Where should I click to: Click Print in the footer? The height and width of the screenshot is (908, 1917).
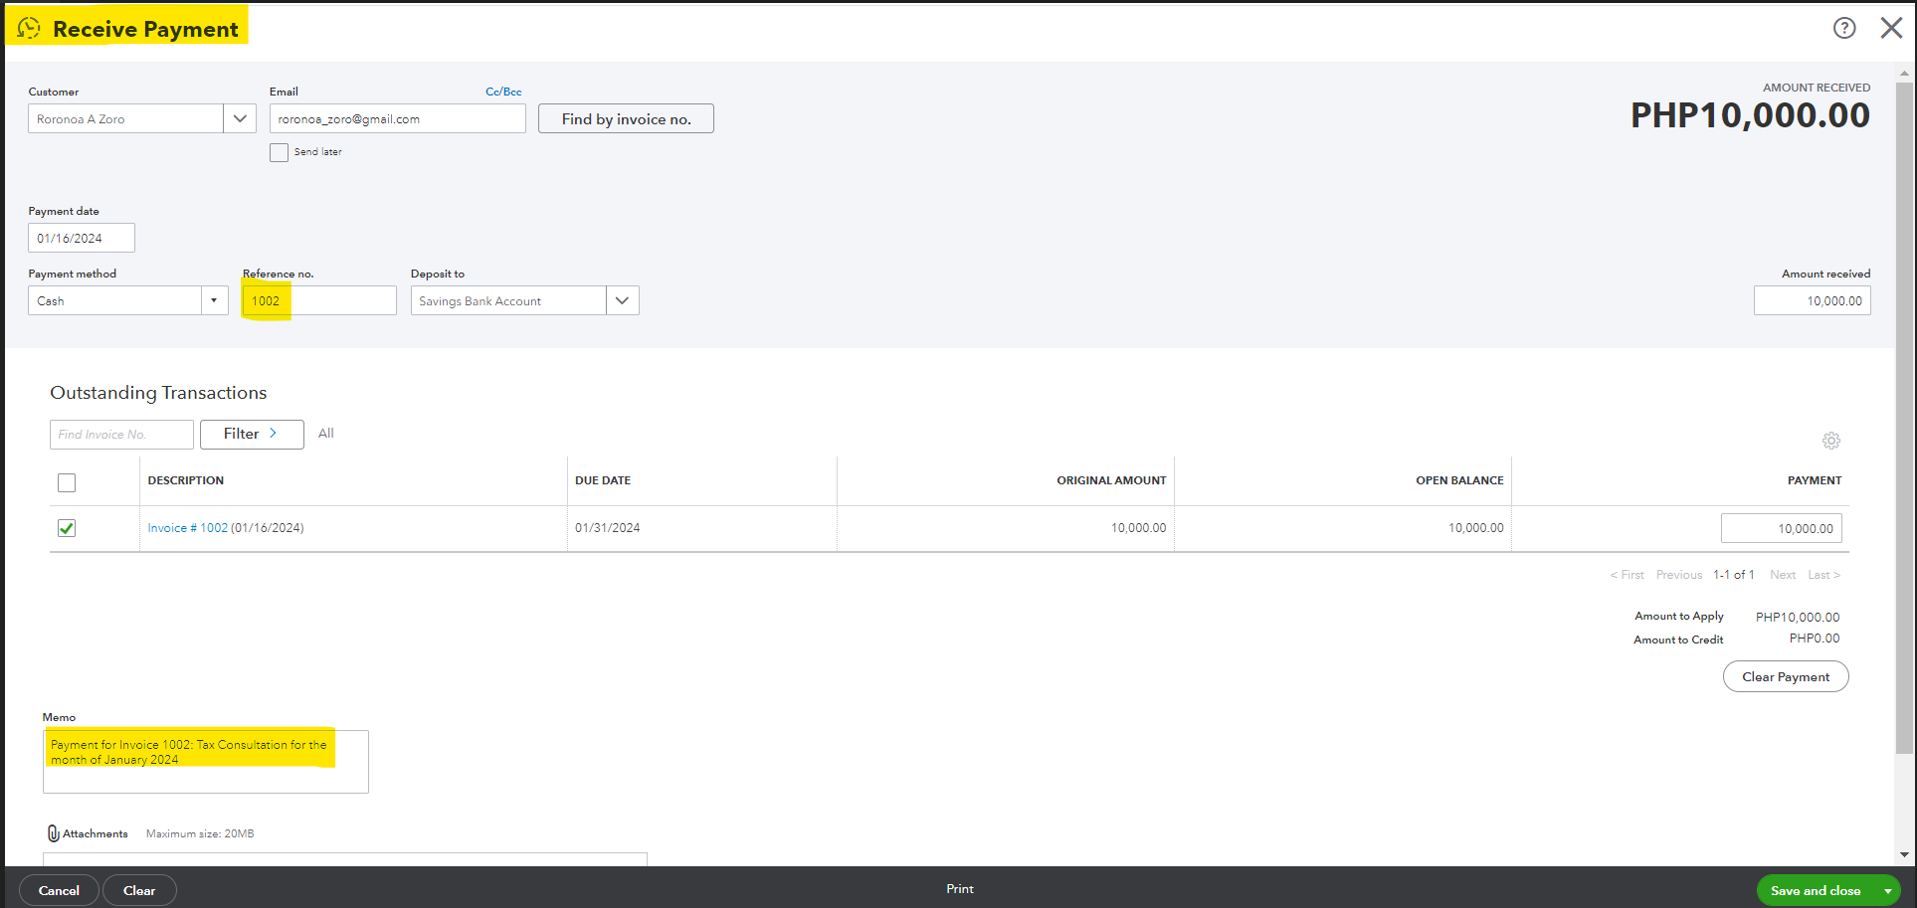[960, 889]
